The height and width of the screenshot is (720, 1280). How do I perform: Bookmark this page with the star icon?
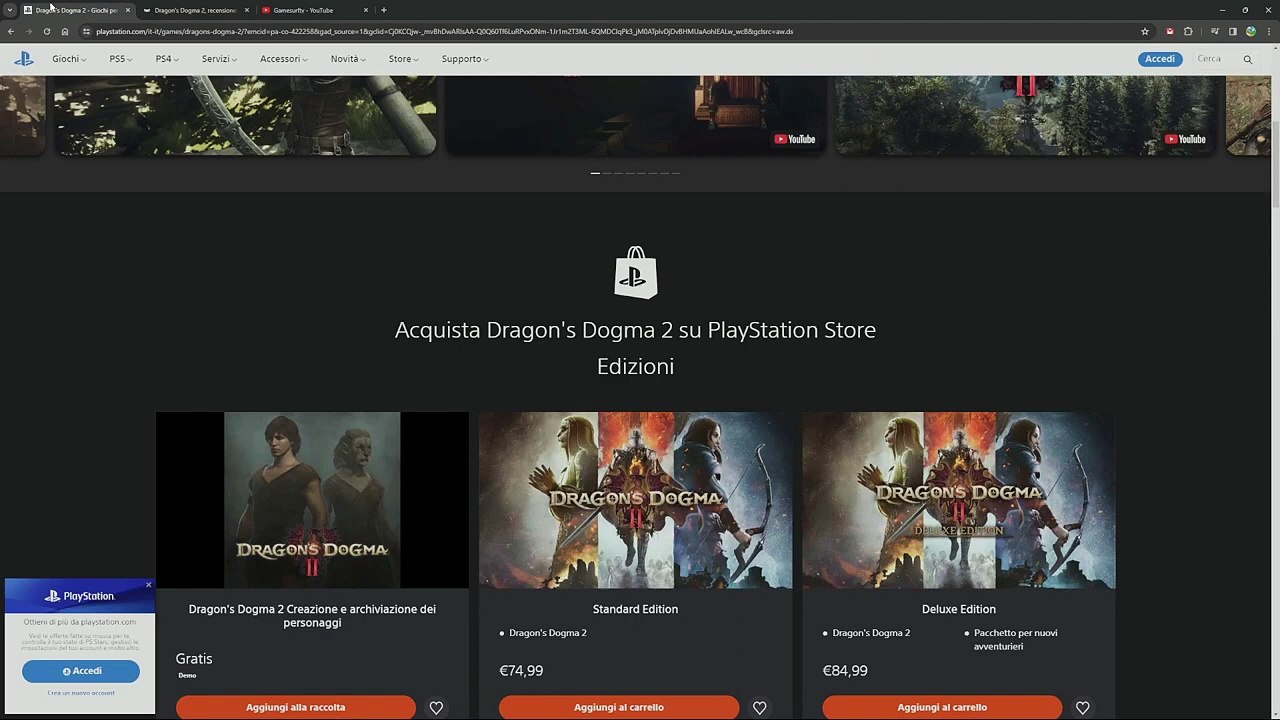(x=1145, y=31)
